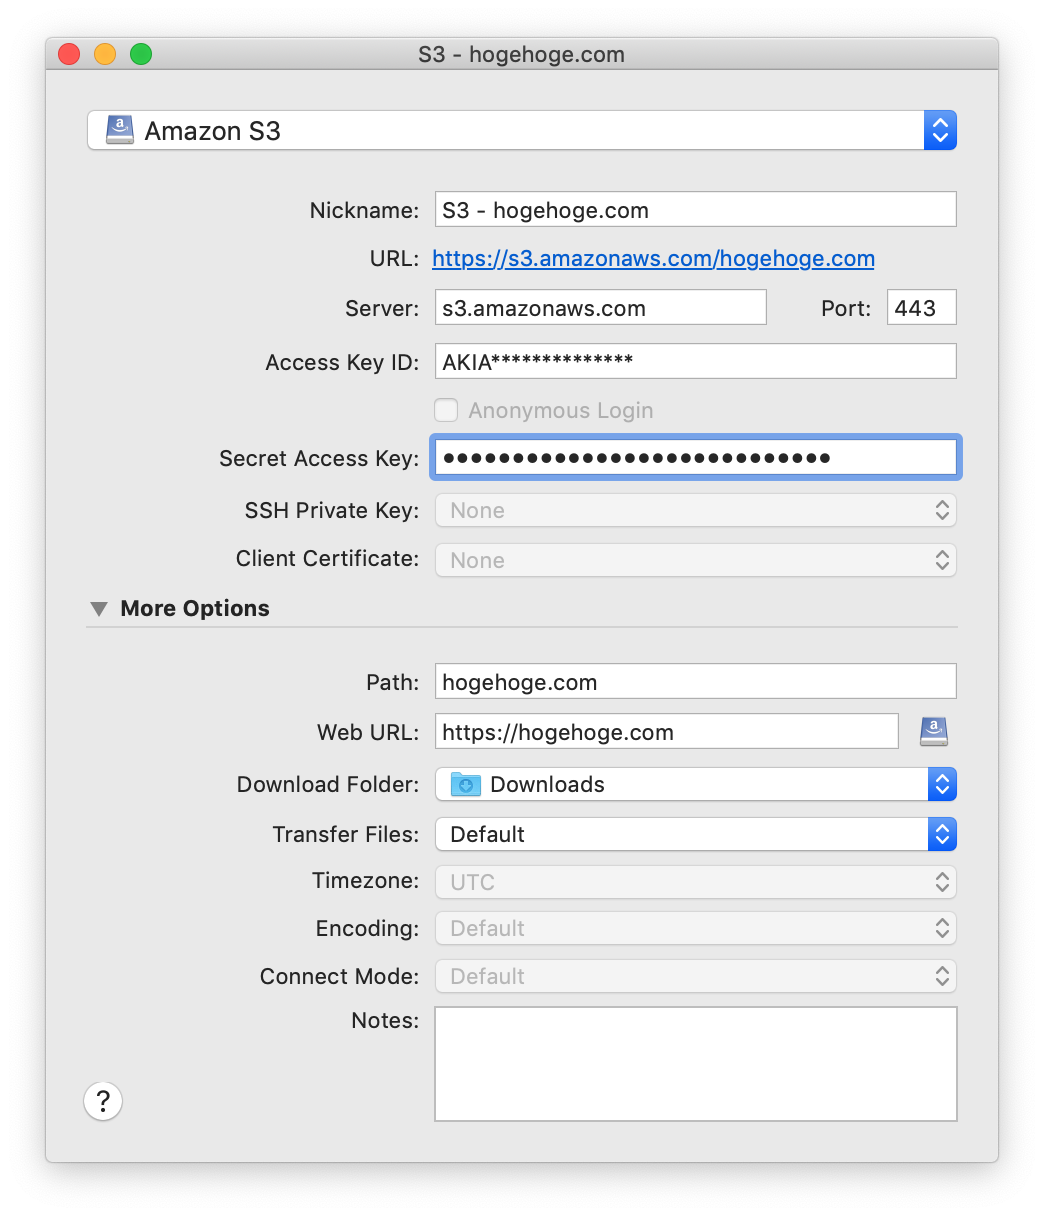The height and width of the screenshot is (1216, 1044).
Task: Open the Encoding dropdown
Action: click(x=696, y=928)
